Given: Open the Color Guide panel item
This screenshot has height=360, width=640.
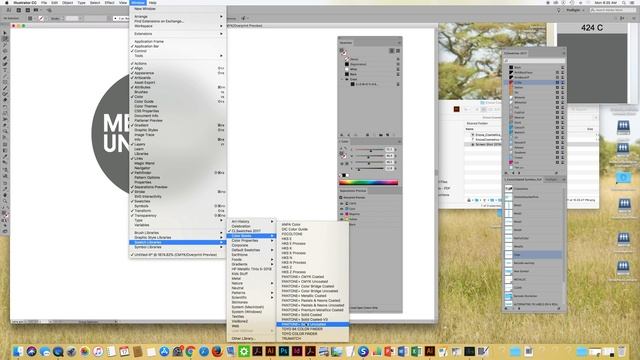Looking at the screenshot, I should (178, 101).
